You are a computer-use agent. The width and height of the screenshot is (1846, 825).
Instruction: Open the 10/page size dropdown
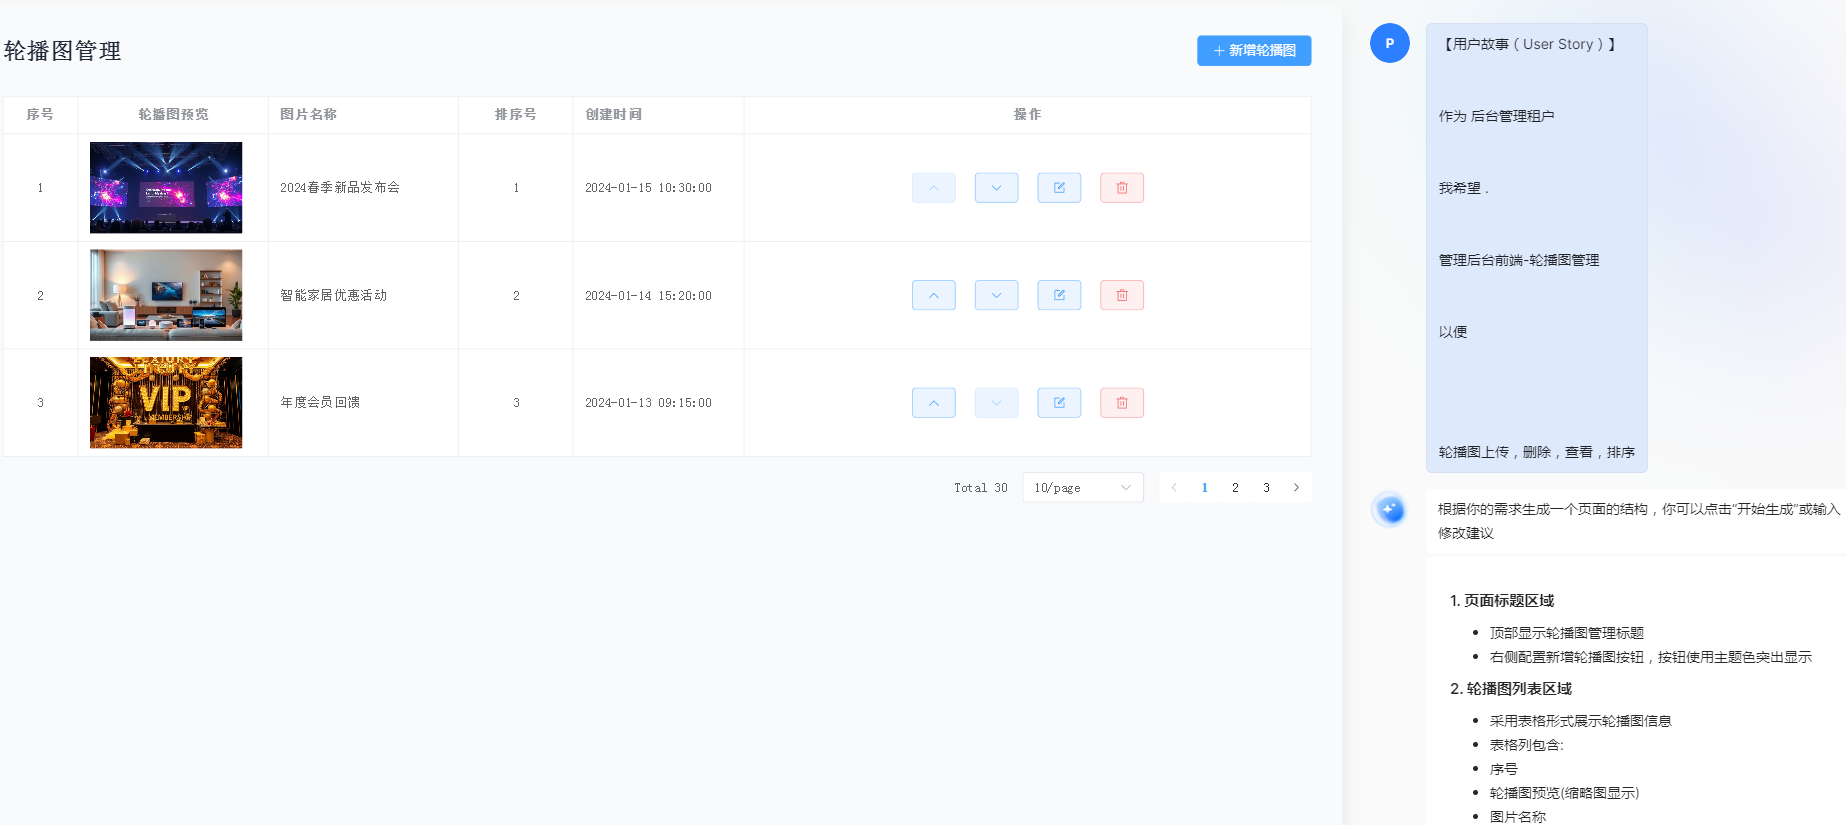pyautogui.click(x=1082, y=488)
